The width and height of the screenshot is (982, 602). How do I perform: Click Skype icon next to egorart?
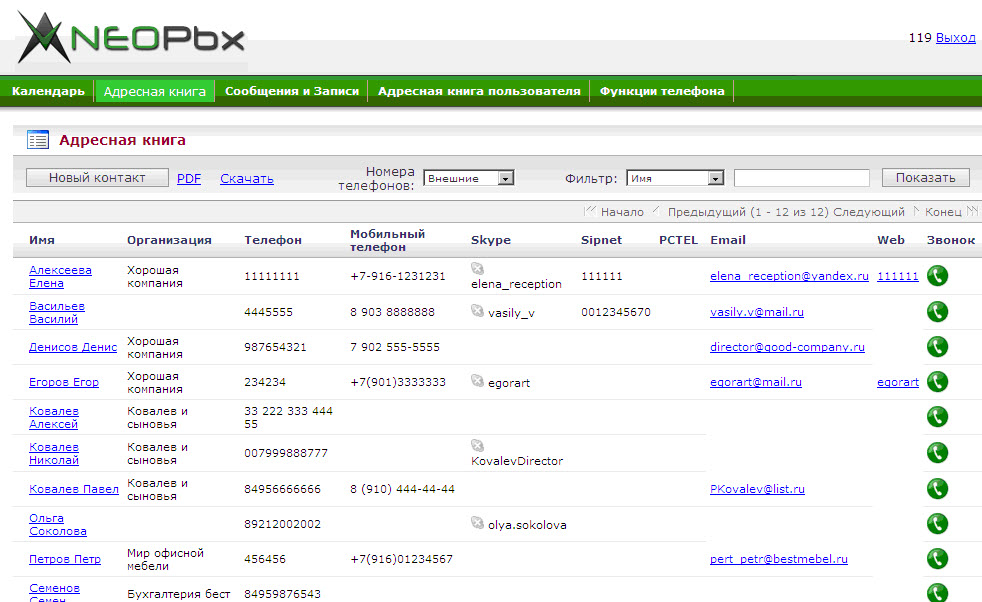pyautogui.click(x=477, y=381)
